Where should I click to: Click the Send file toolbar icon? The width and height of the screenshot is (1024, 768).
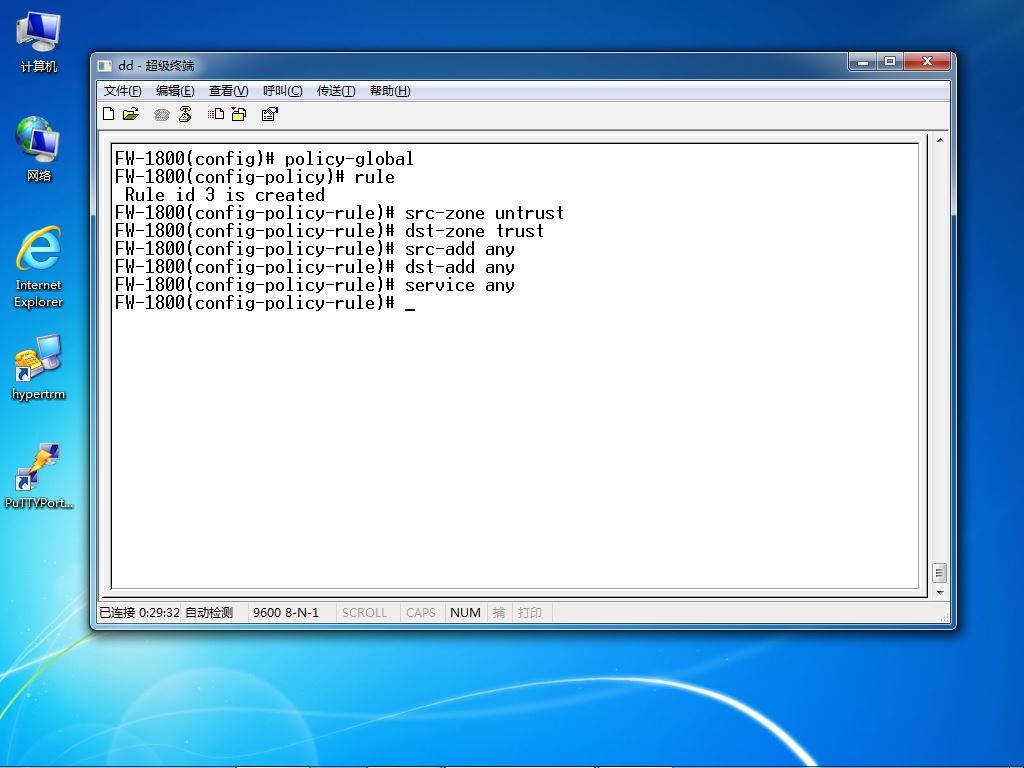coord(216,114)
